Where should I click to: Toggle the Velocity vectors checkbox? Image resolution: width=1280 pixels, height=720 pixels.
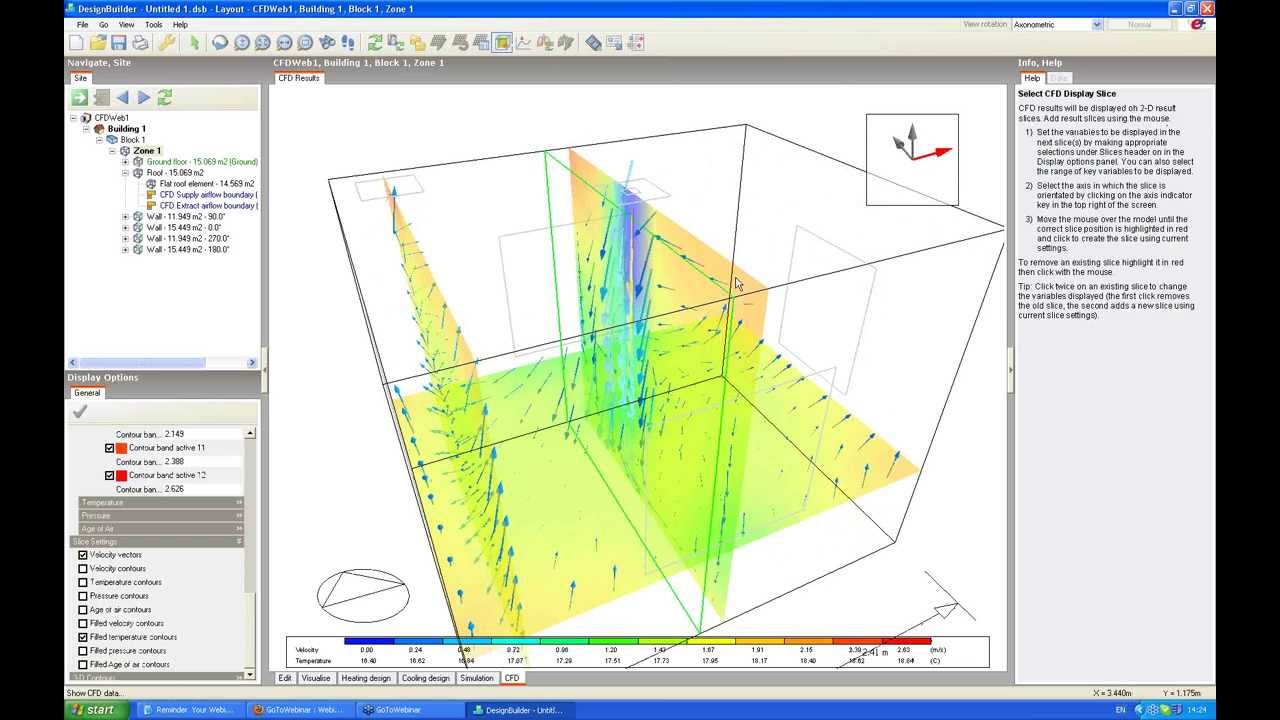click(x=83, y=555)
